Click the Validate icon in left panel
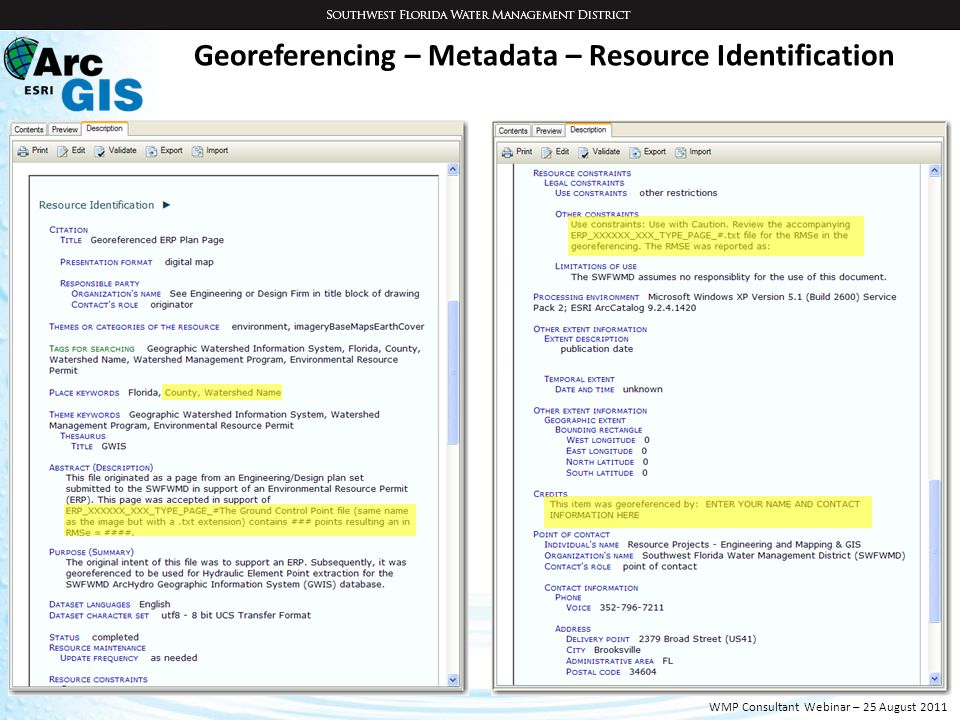Image resolution: width=960 pixels, height=720 pixels. [x=100, y=151]
